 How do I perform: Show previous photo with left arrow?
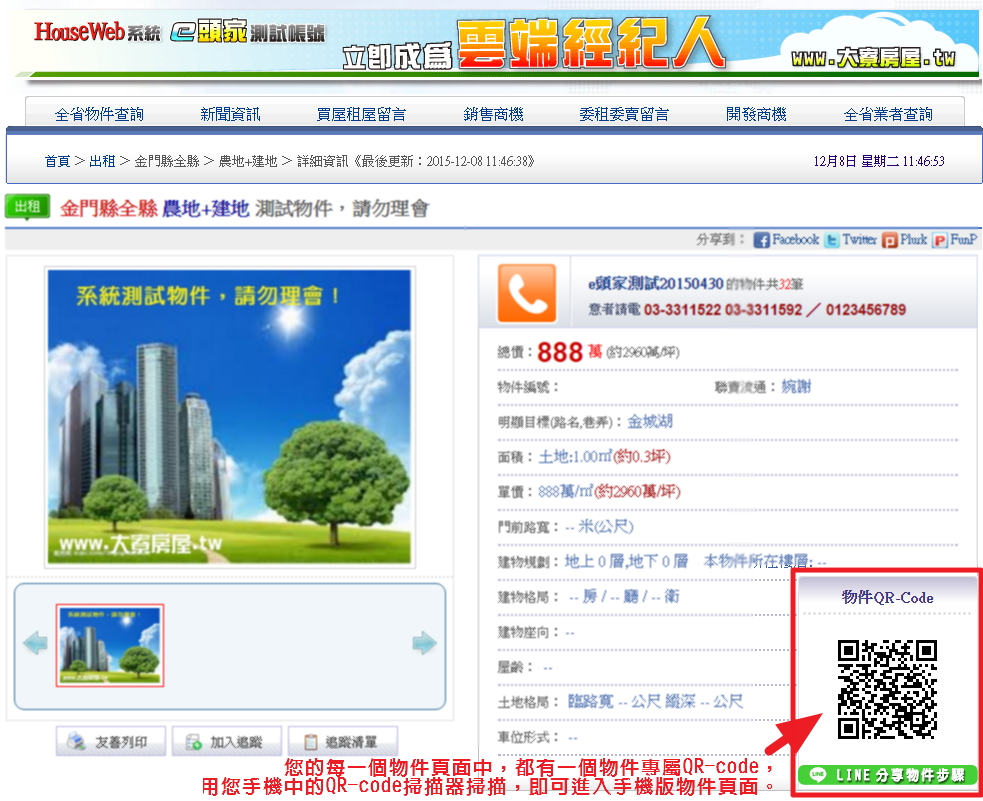[36, 644]
